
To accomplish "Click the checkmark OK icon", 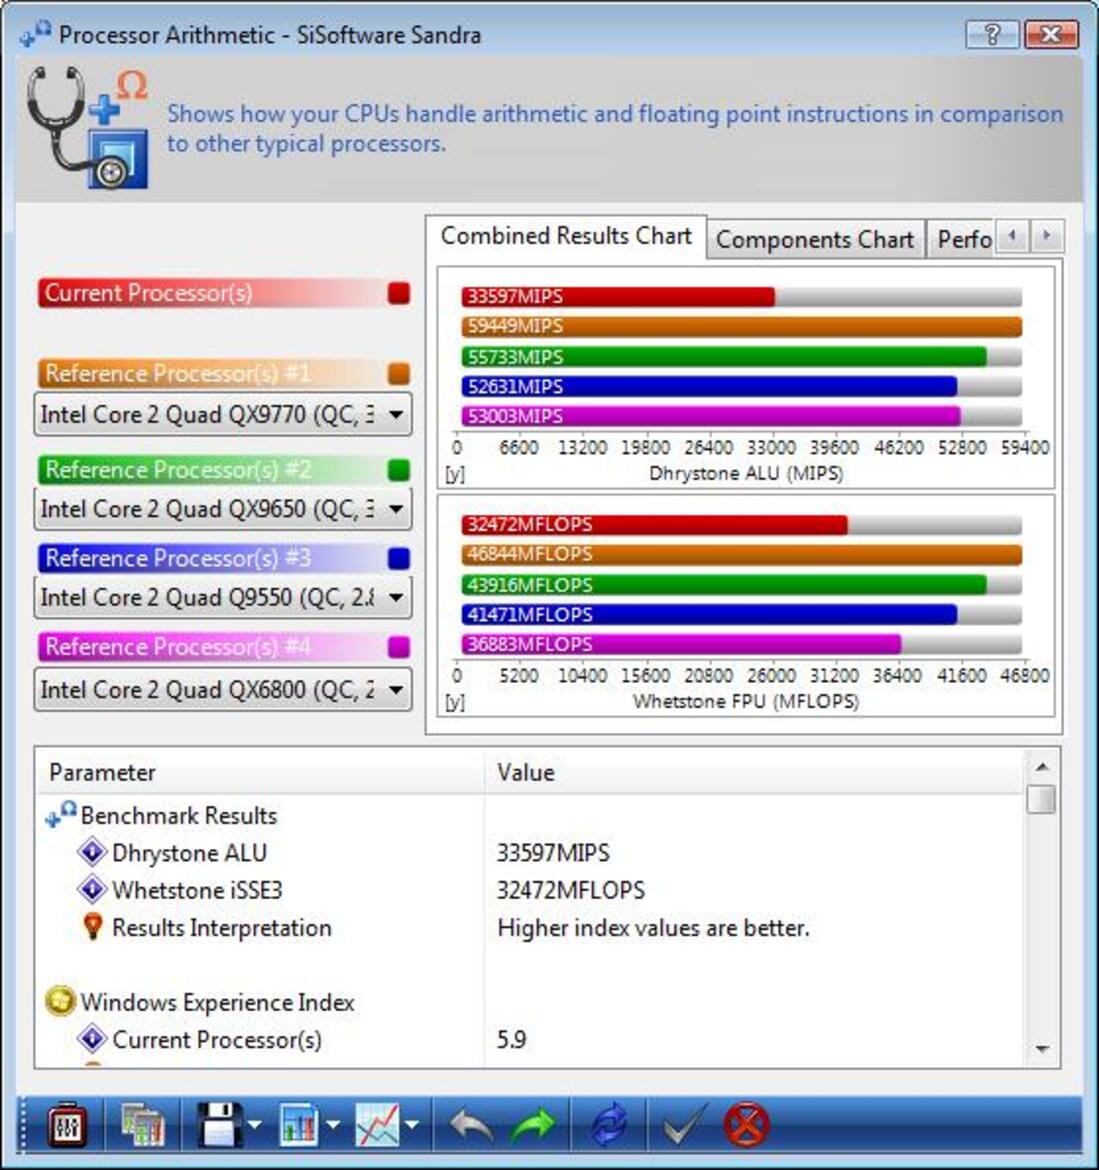I will click(x=684, y=1124).
